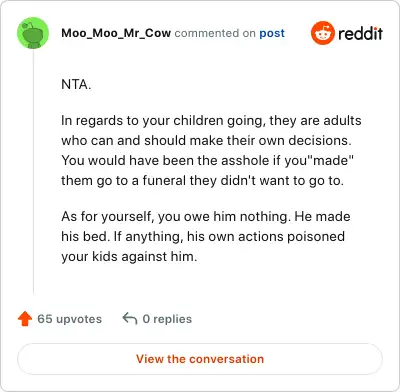The image size is (400, 392).
Task: Click the line "his bed. If anything"
Action: point(203,237)
